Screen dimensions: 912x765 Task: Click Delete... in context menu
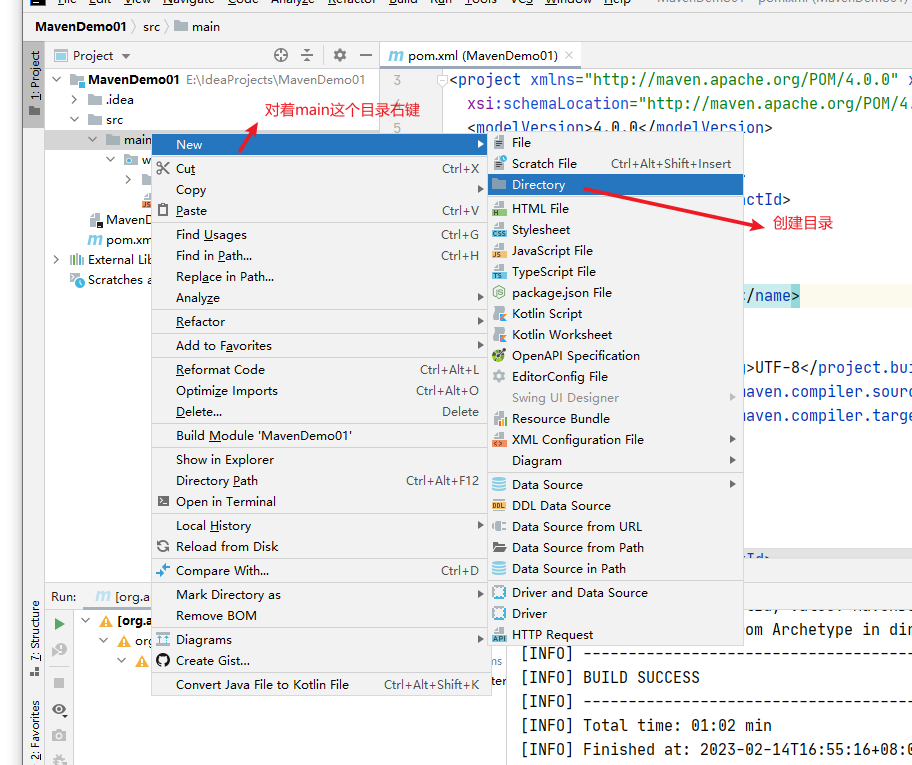click(319, 411)
